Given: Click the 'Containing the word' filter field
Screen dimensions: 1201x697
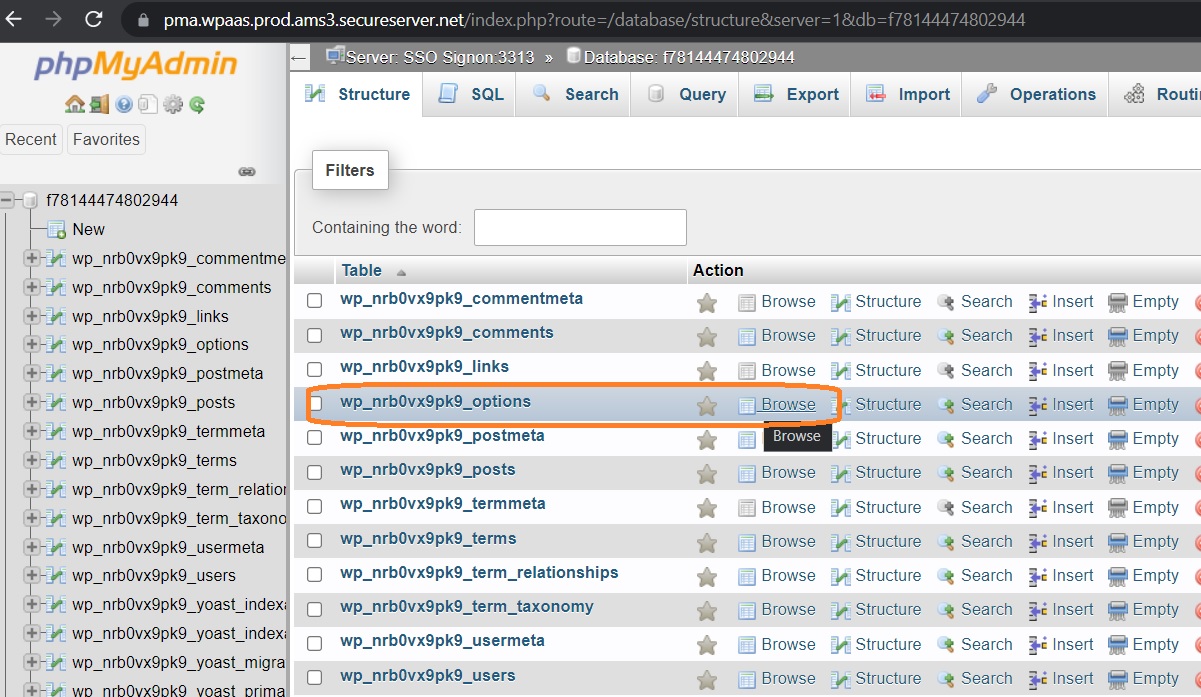Looking at the screenshot, I should tap(580, 227).
